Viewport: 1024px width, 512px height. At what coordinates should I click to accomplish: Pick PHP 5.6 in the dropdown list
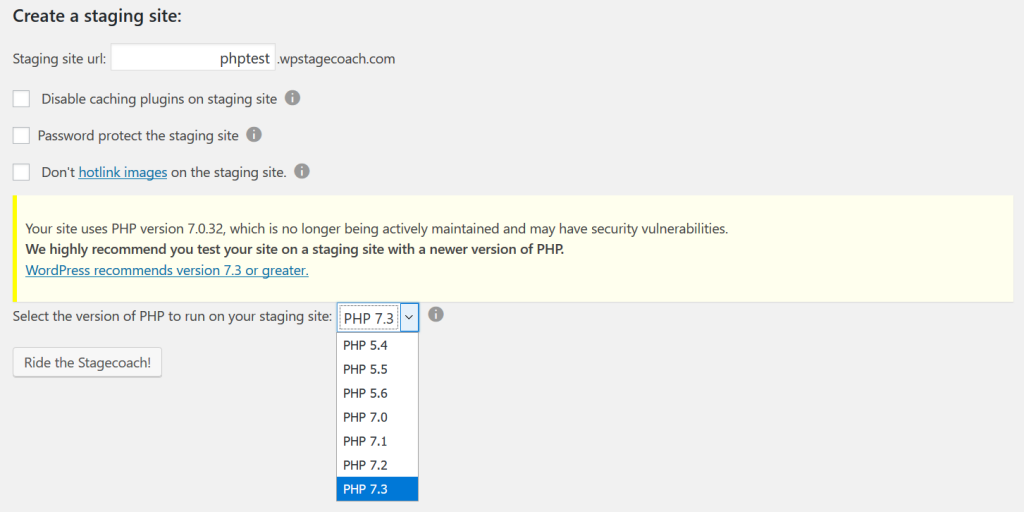(377, 394)
